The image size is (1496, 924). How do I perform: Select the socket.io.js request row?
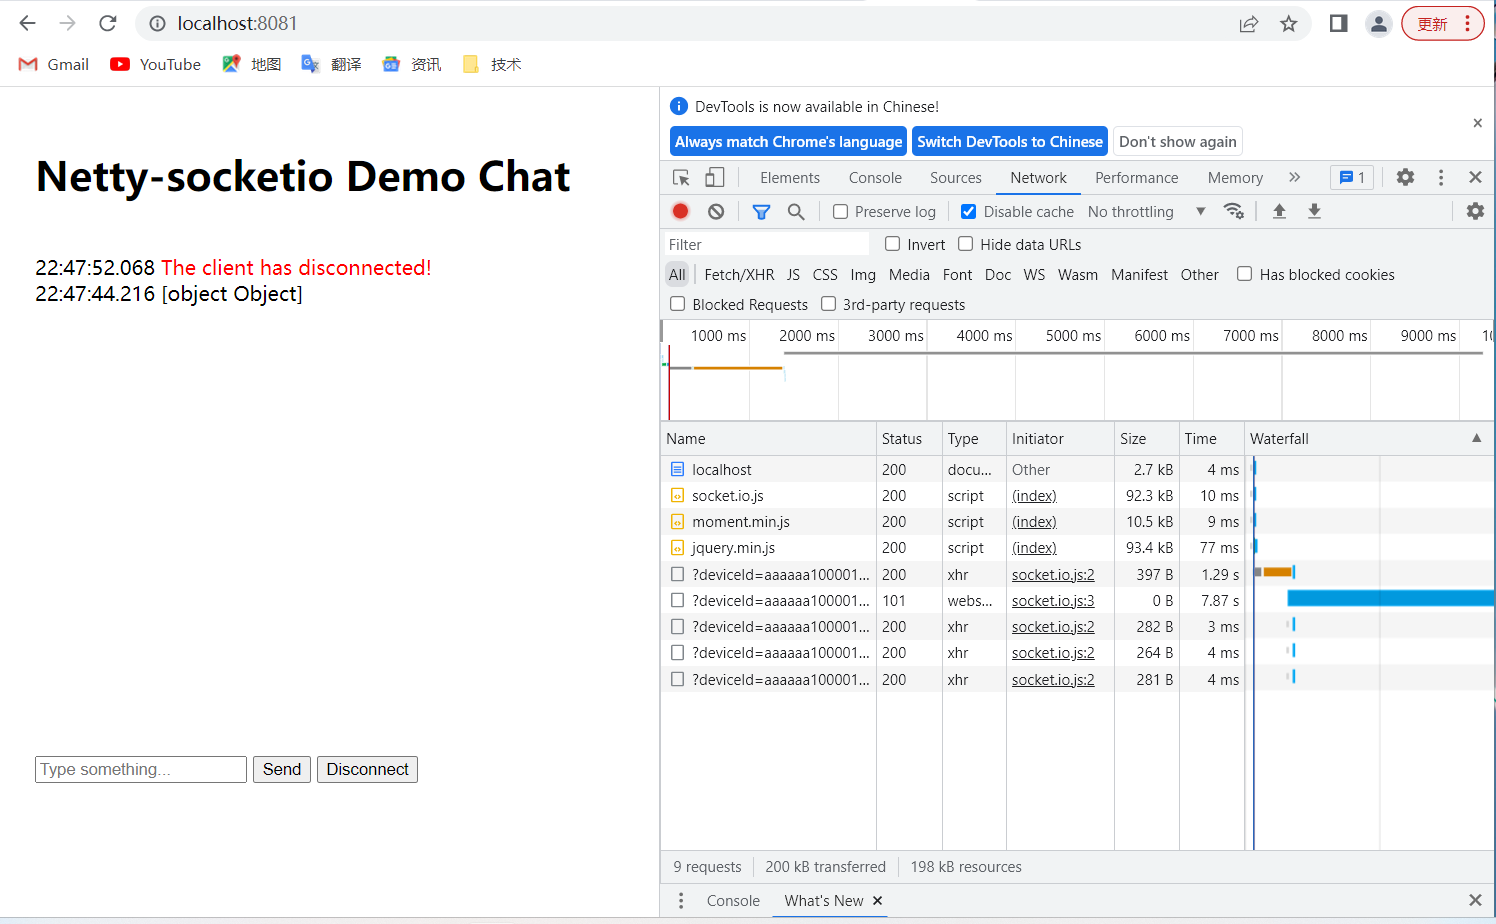click(1077, 495)
